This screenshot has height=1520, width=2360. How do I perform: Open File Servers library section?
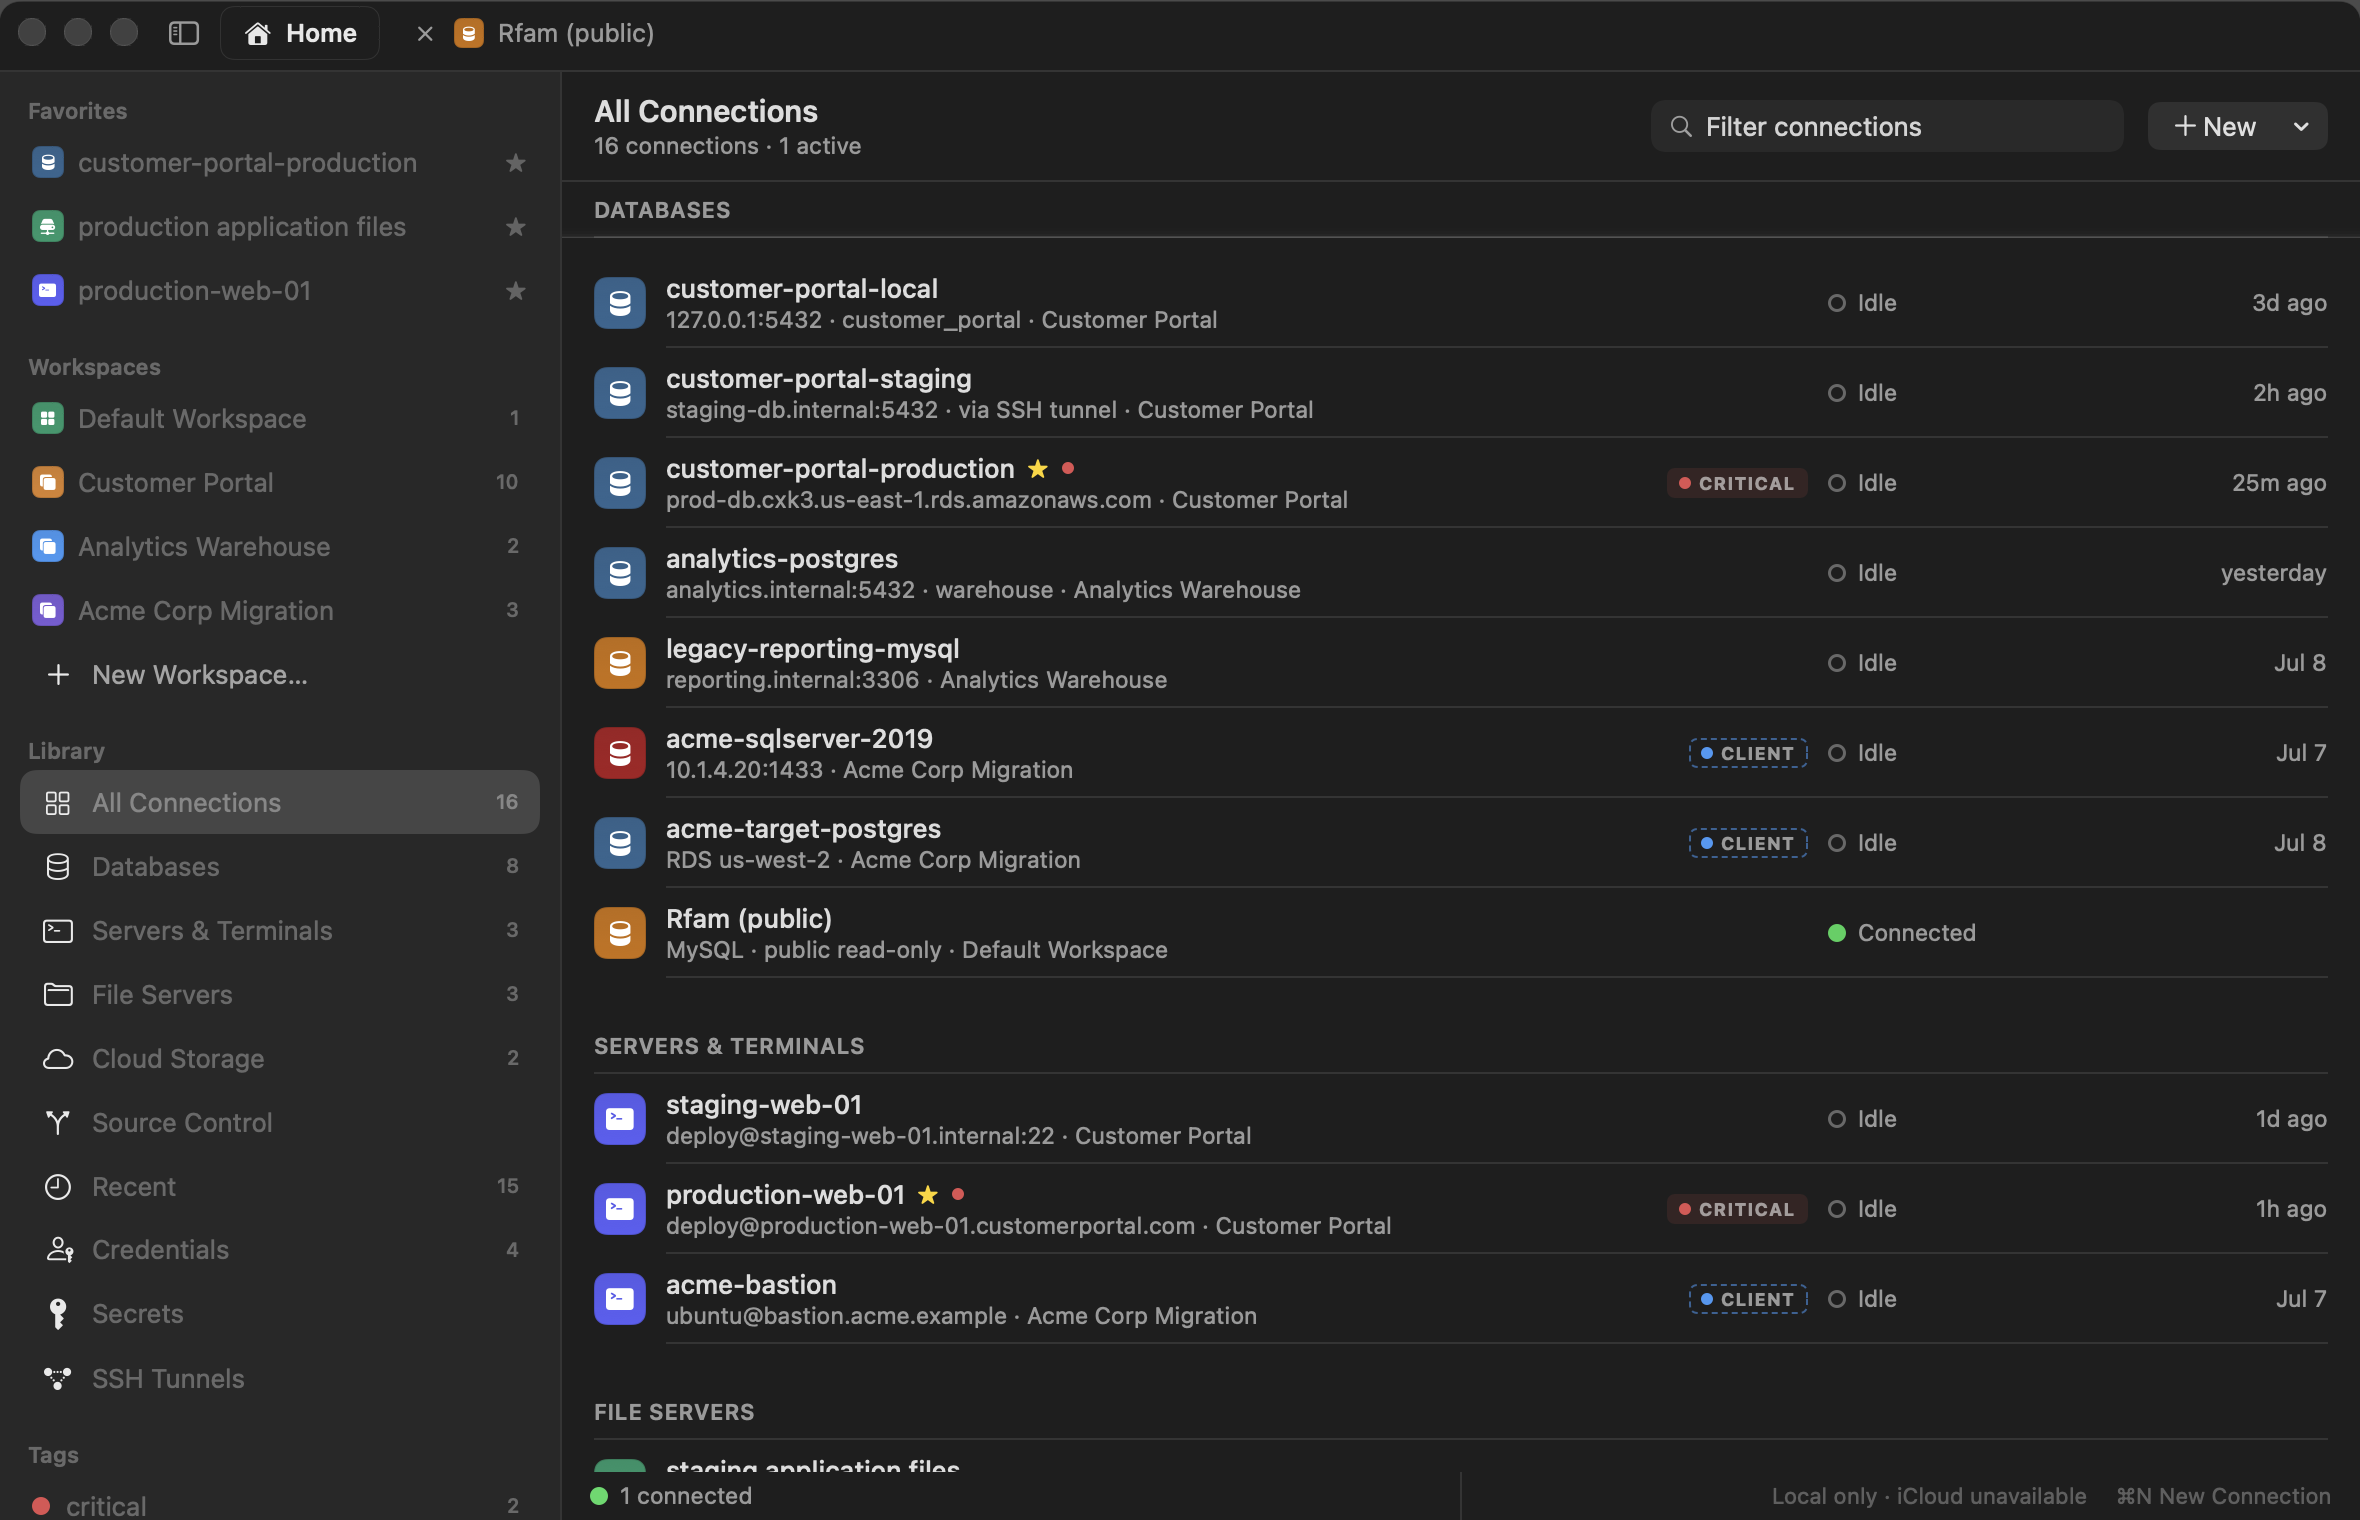tap(280, 994)
